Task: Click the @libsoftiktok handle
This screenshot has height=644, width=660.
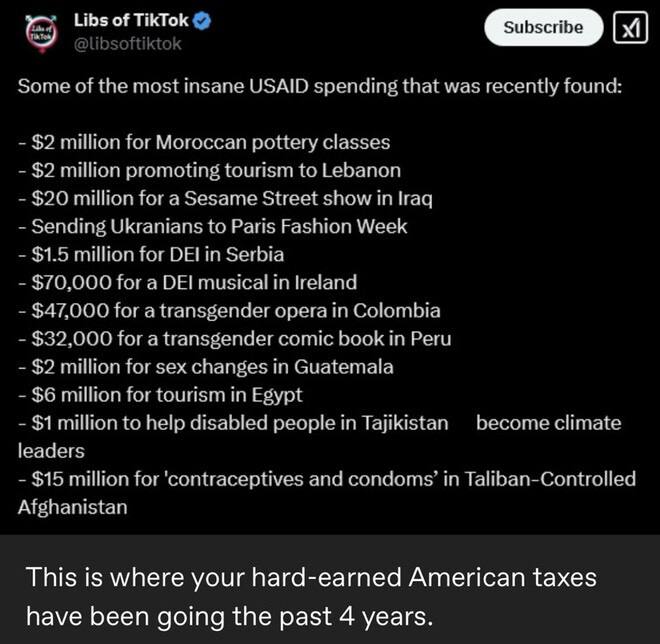Action: point(128,44)
